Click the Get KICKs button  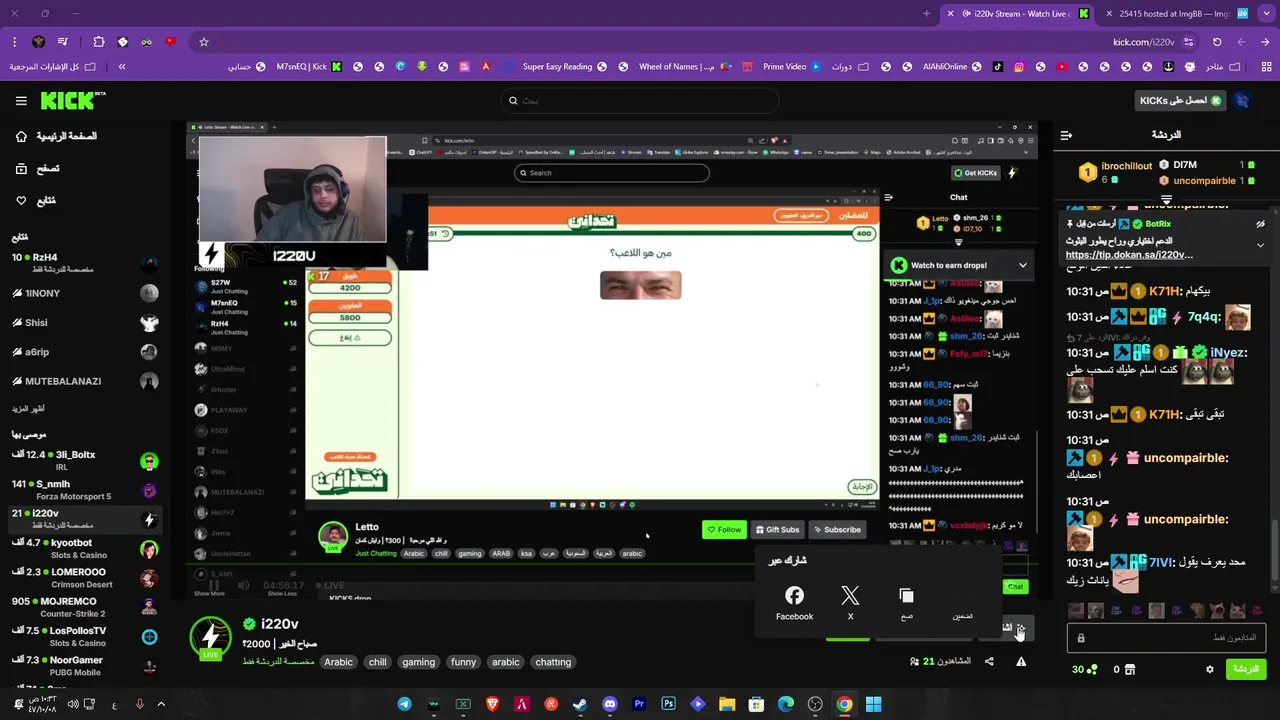[1180, 101]
